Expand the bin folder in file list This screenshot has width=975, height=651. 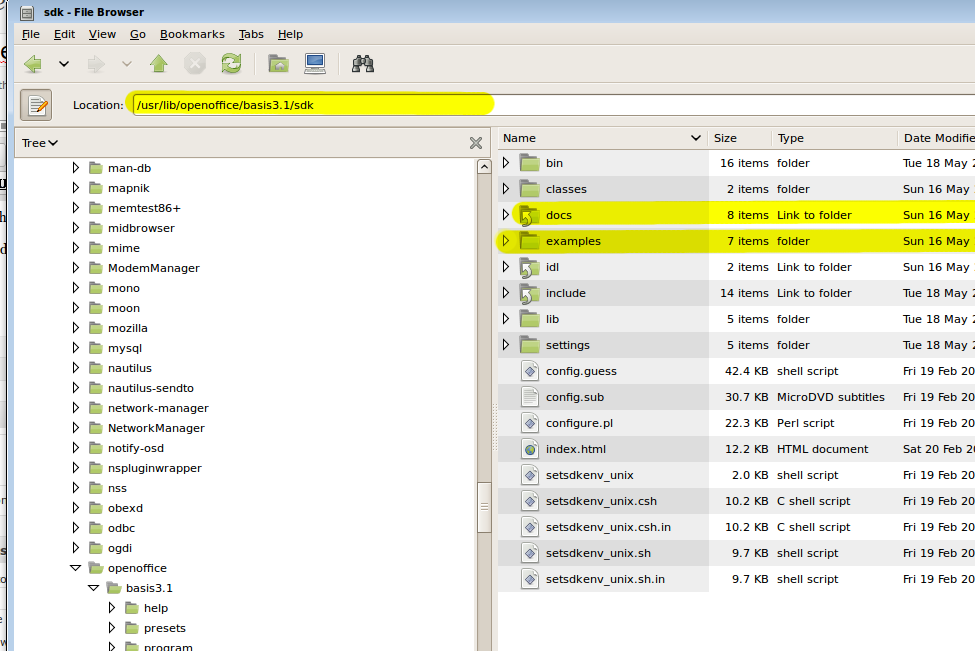(506, 163)
